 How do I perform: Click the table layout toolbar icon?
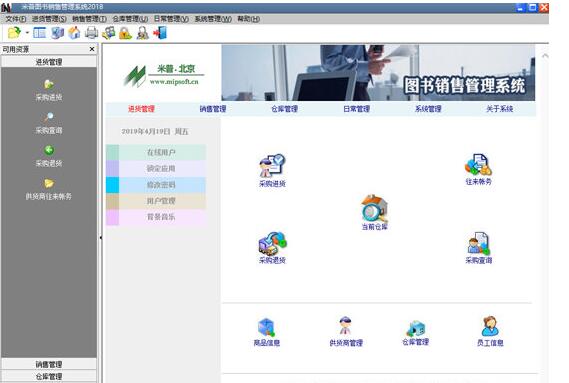(40, 33)
